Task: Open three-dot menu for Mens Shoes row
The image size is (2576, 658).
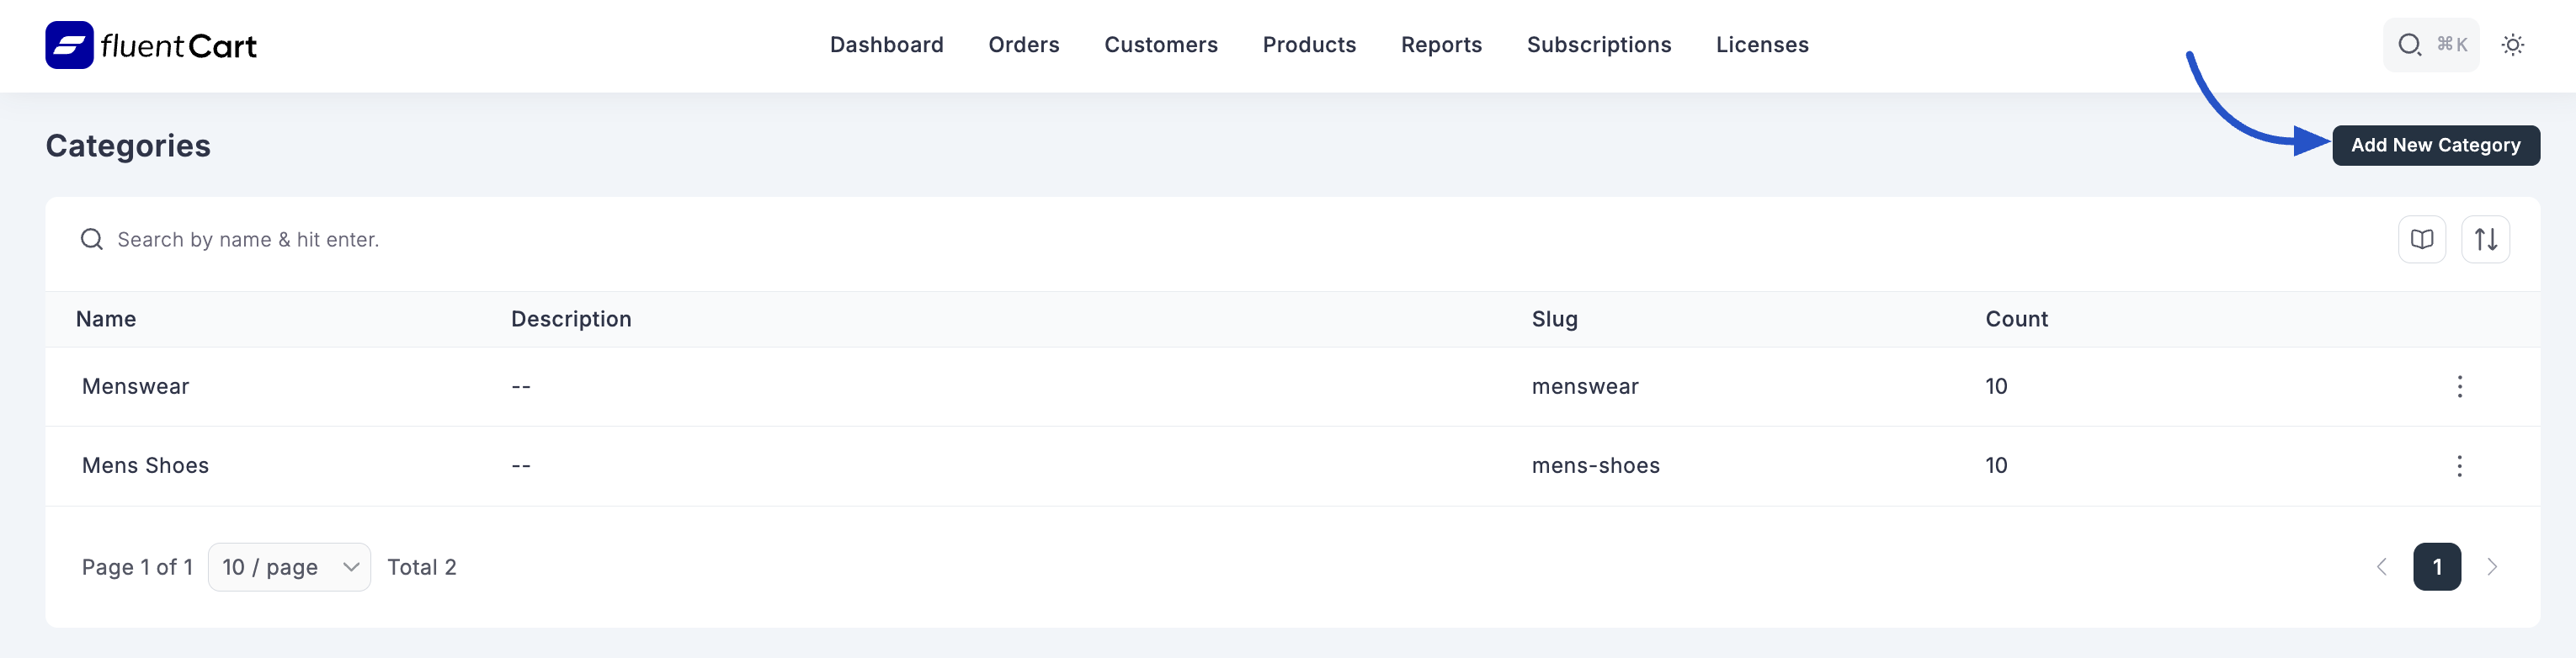Action: pyautogui.click(x=2459, y=466)
